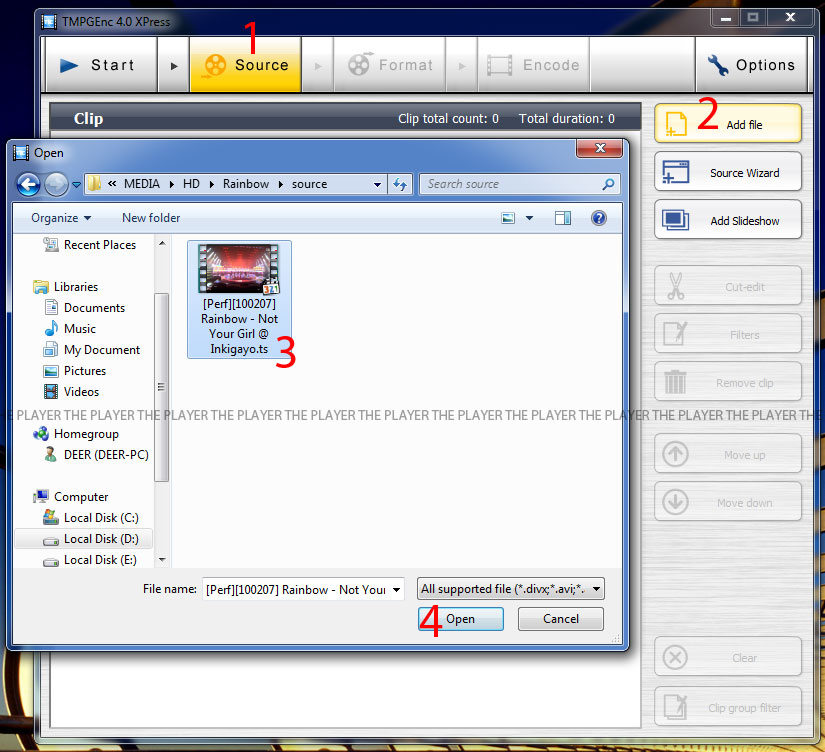This screenshot has width=825, height=752.
Task: Click the HD breadcrumb in address bar
Action: (191, 184)
